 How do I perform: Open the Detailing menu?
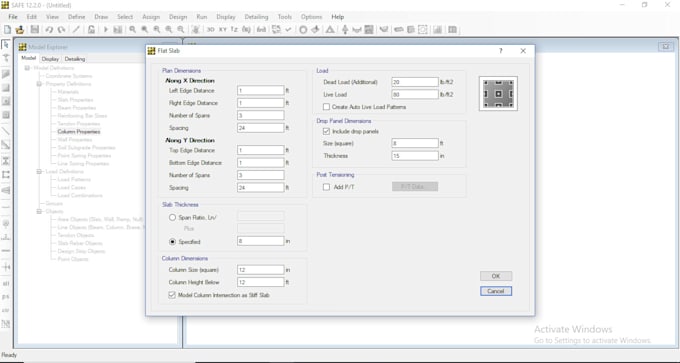click(256, 17)
